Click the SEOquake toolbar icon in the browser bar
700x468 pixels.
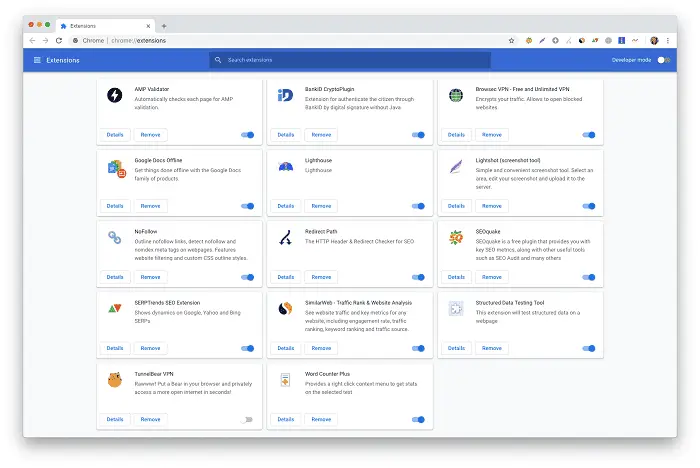point(529,41)
